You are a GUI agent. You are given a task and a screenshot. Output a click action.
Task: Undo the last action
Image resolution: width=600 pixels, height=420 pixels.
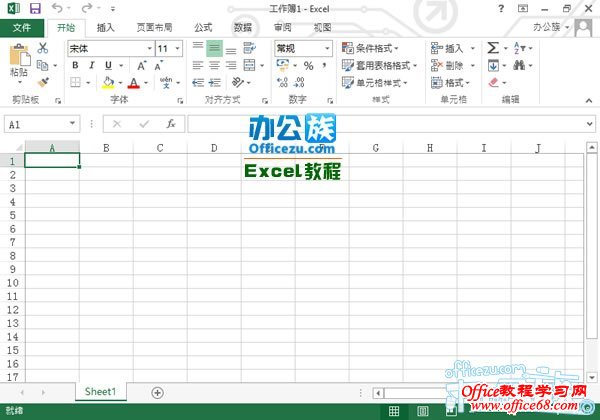coord(57,8)
